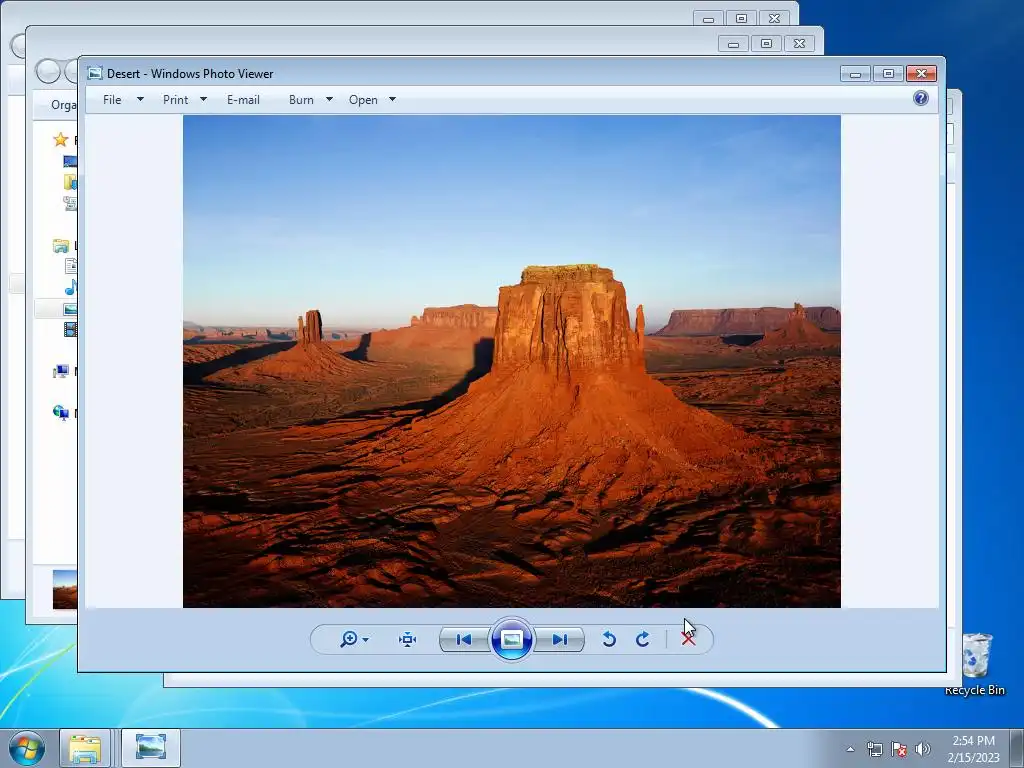This screenshot has width=1024, height=768.
Task: Select Network icon in Explorer sidebar
Action: point(61,412)
